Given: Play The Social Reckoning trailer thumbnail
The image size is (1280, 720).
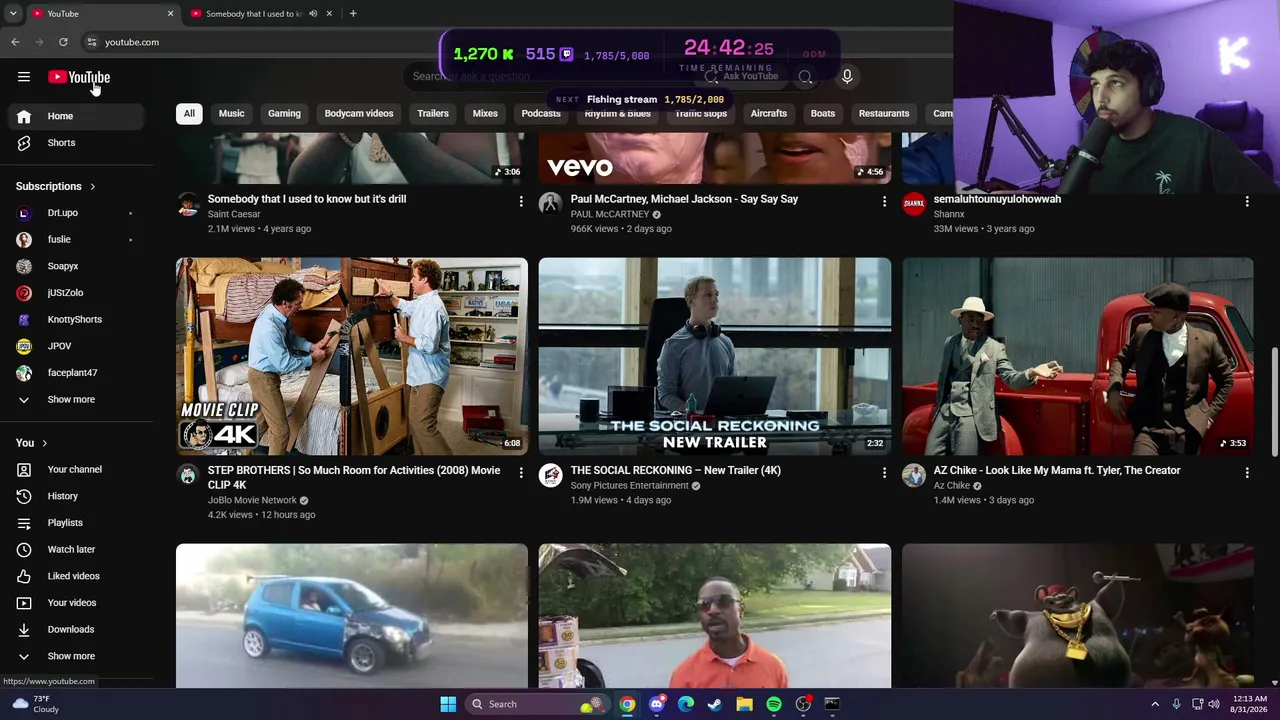Looking at the screenshot, I should 715,356.
